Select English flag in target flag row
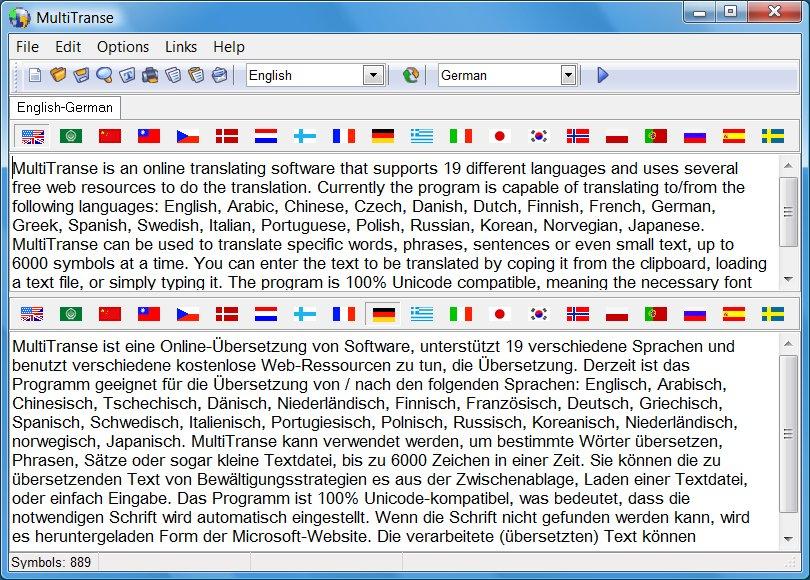This screenshot has height=580, width=810. tap(32, 314)
